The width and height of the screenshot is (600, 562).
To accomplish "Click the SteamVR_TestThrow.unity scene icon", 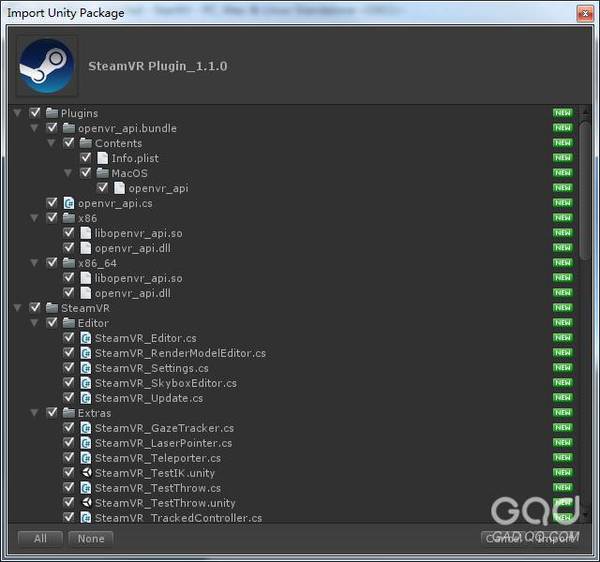I will (86, 503).
